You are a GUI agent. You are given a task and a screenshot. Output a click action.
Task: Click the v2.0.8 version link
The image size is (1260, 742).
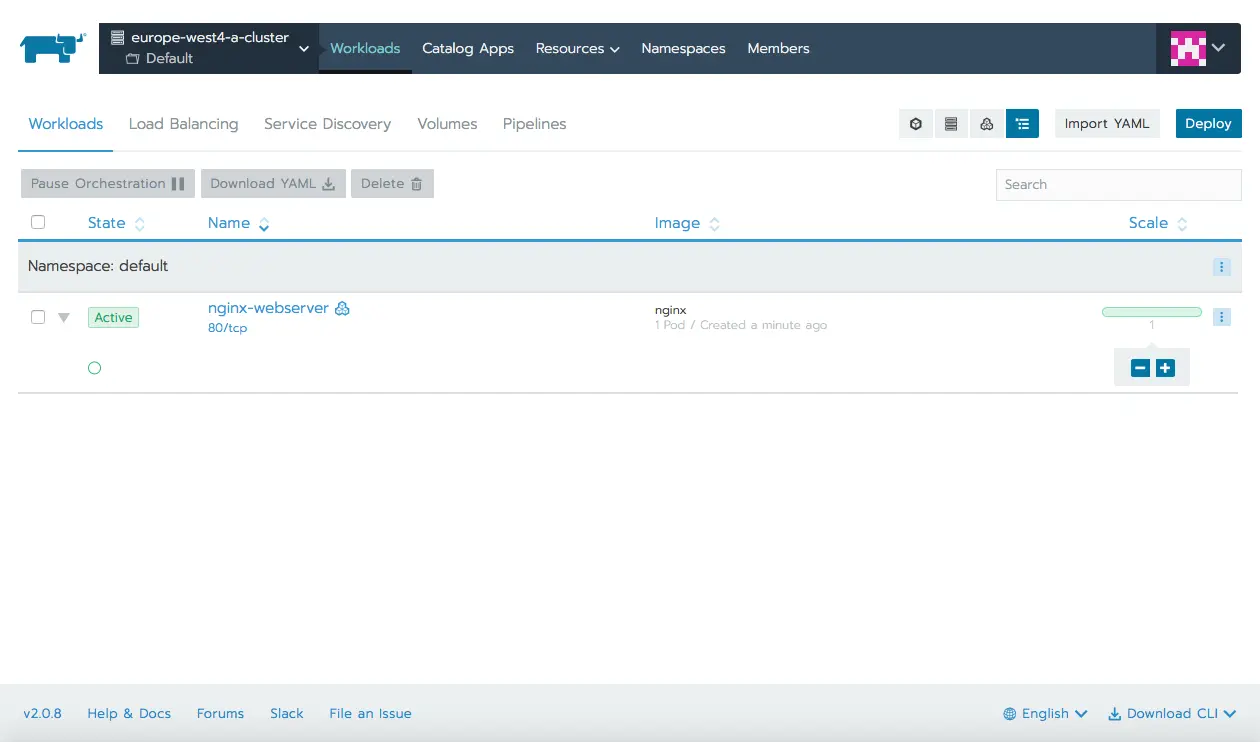[43, 714]
